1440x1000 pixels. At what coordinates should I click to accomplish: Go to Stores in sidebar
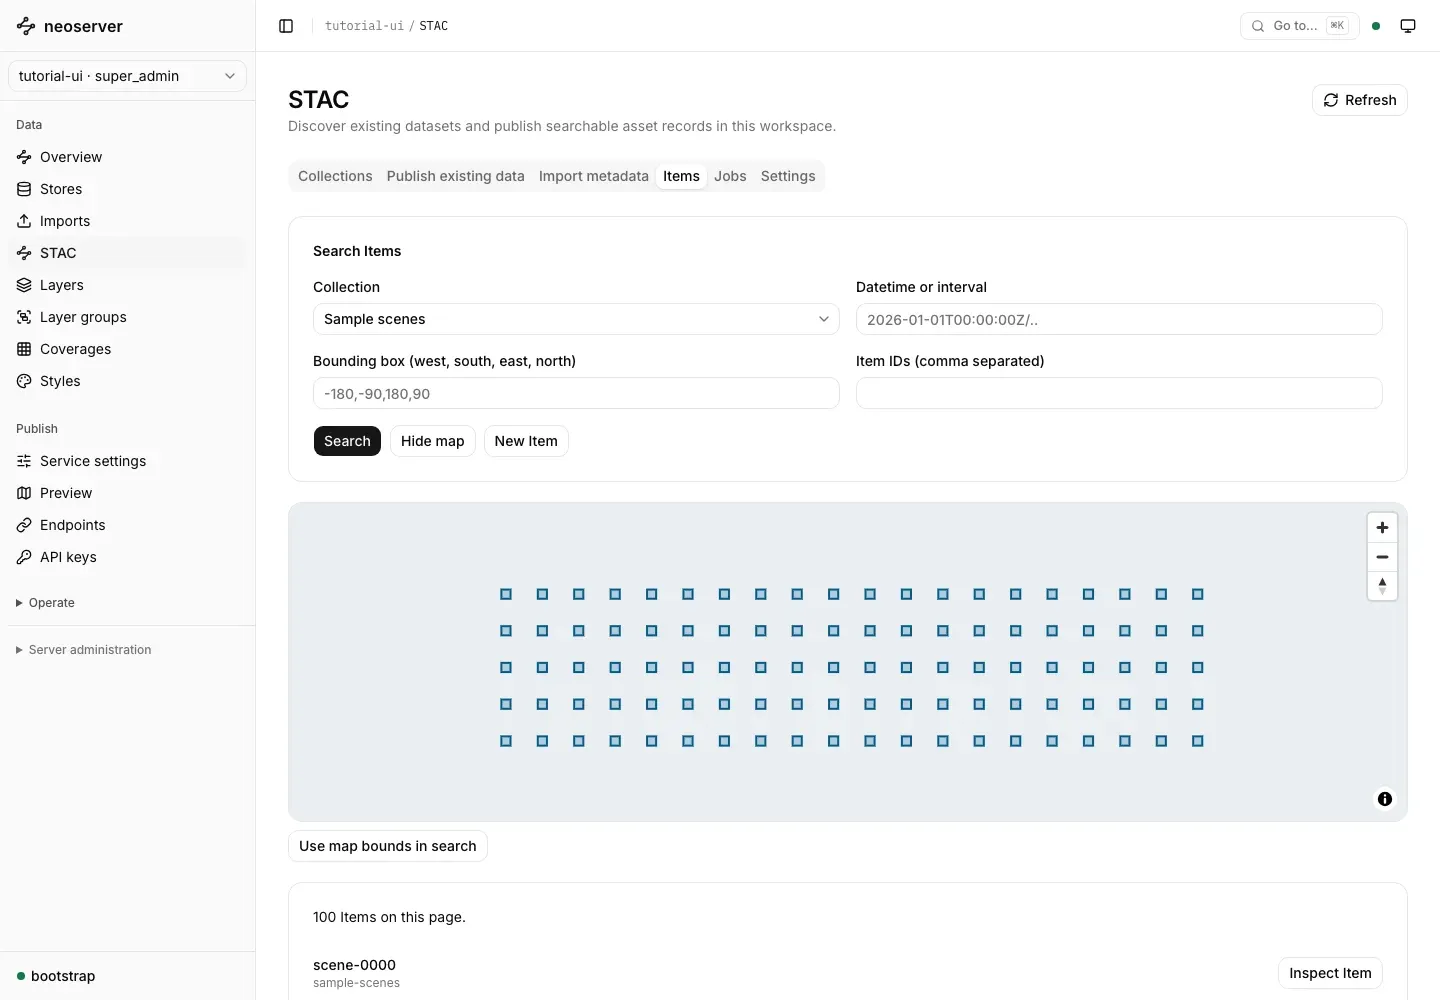(x=127, y=189)
